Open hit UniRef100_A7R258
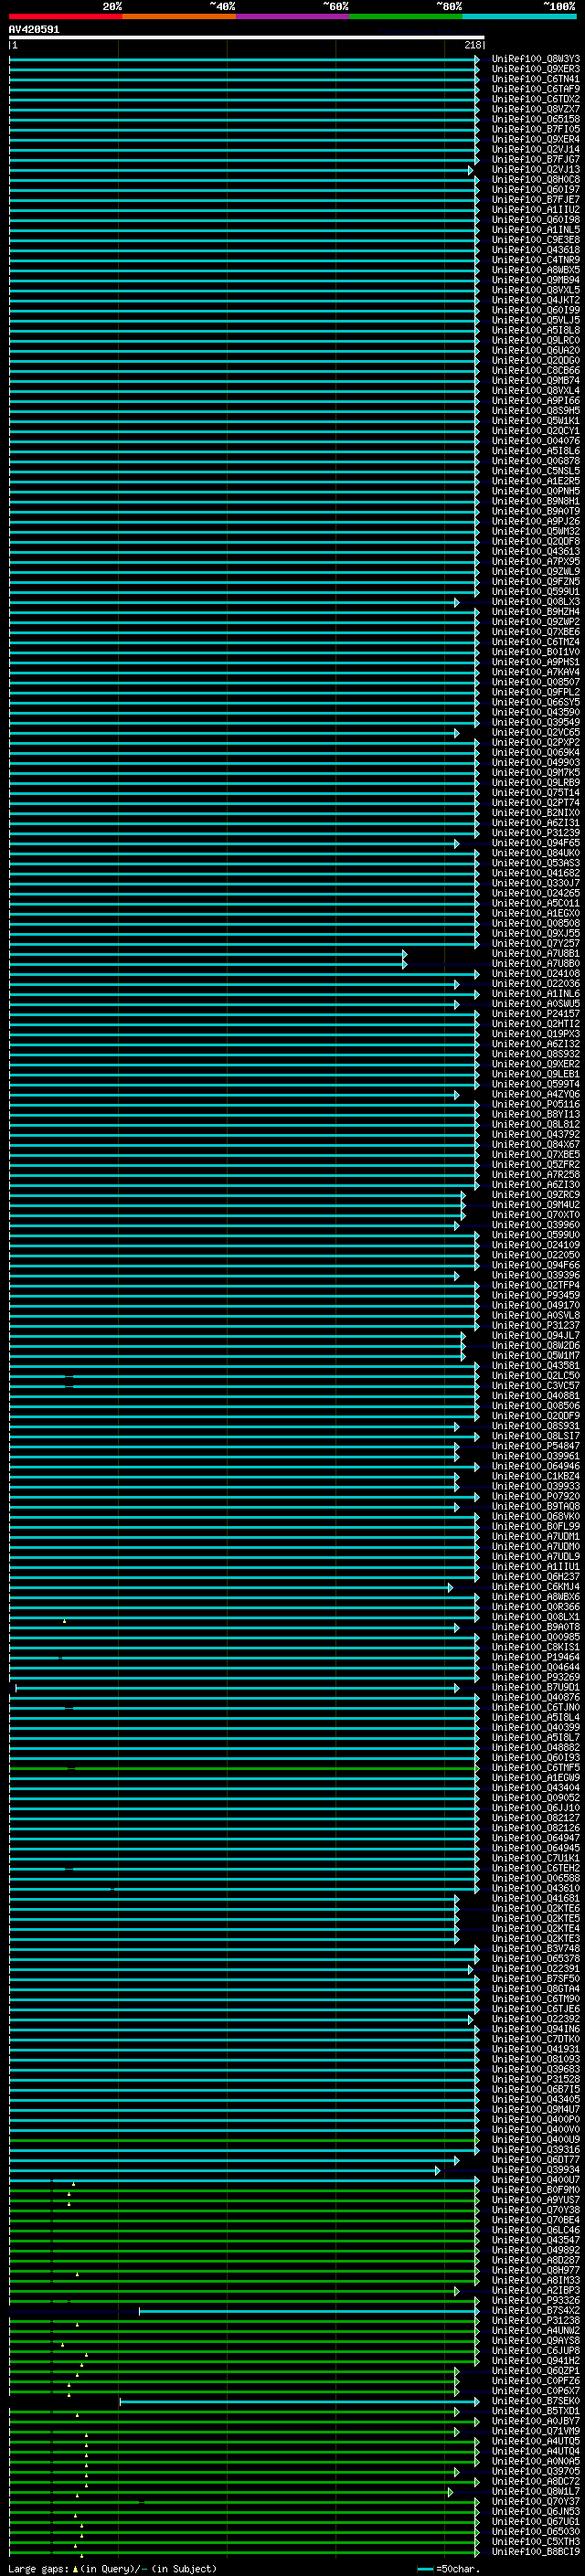The image size is (585, 2576). pyautogui.click(x=536, y=1174)
